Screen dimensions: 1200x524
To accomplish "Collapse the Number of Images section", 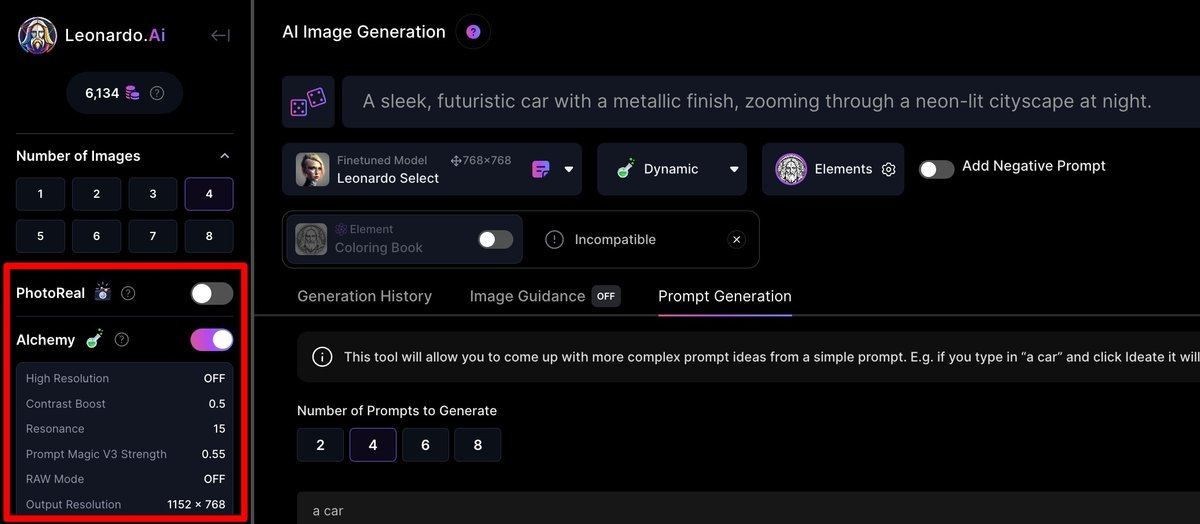I will pos(224,156).
